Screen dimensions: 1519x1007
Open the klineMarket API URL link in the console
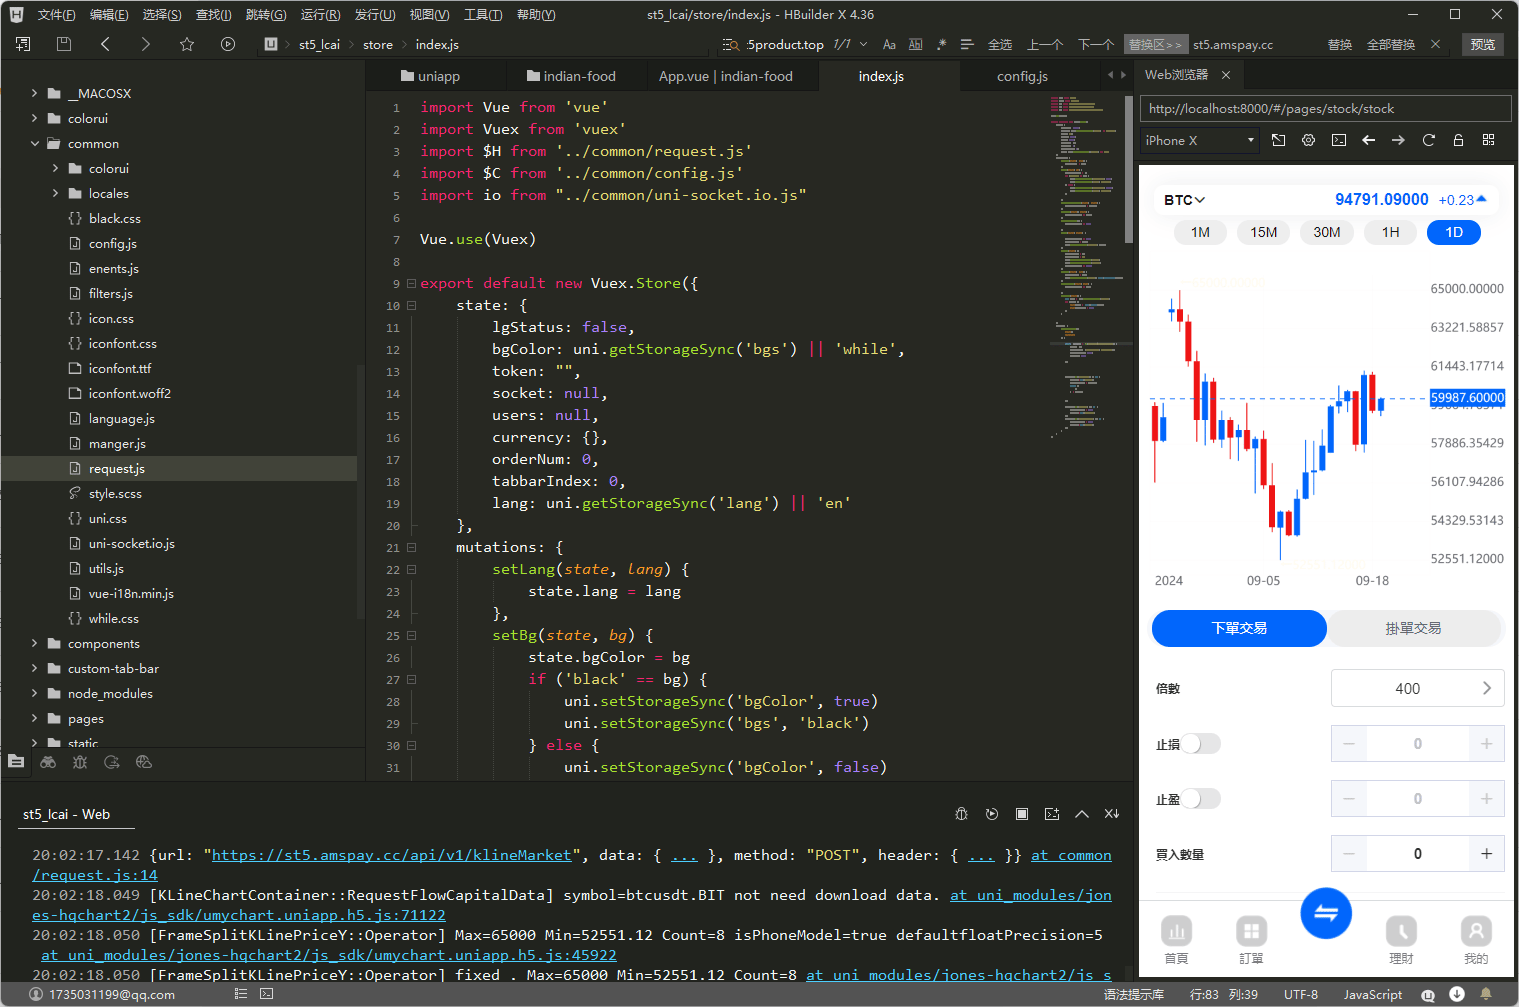[x=391, y=855]
